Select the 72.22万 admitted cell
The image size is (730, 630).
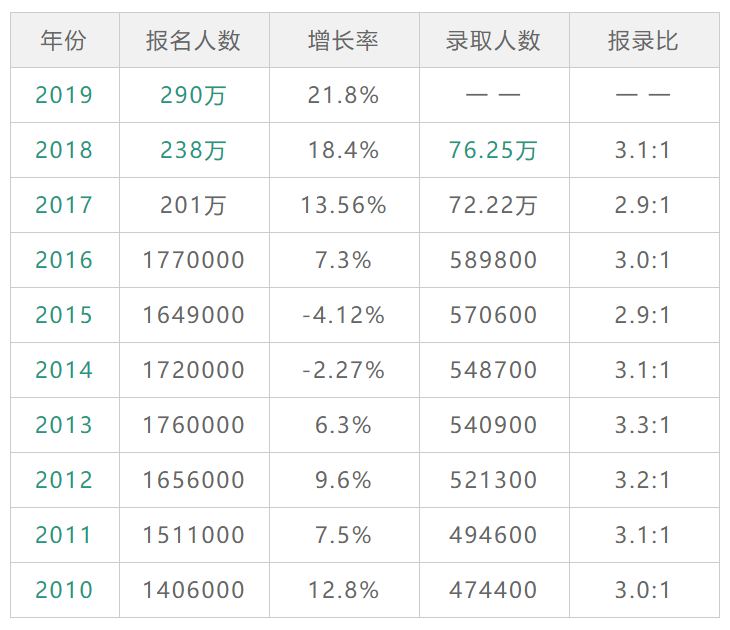pos(493,205)
